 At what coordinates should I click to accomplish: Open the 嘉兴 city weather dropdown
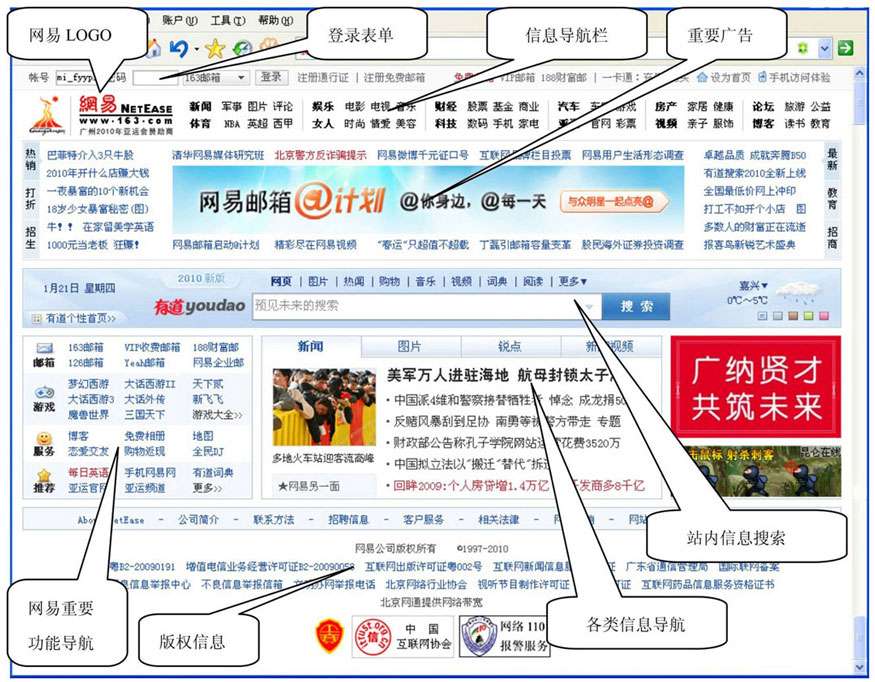tap(753, 286)
